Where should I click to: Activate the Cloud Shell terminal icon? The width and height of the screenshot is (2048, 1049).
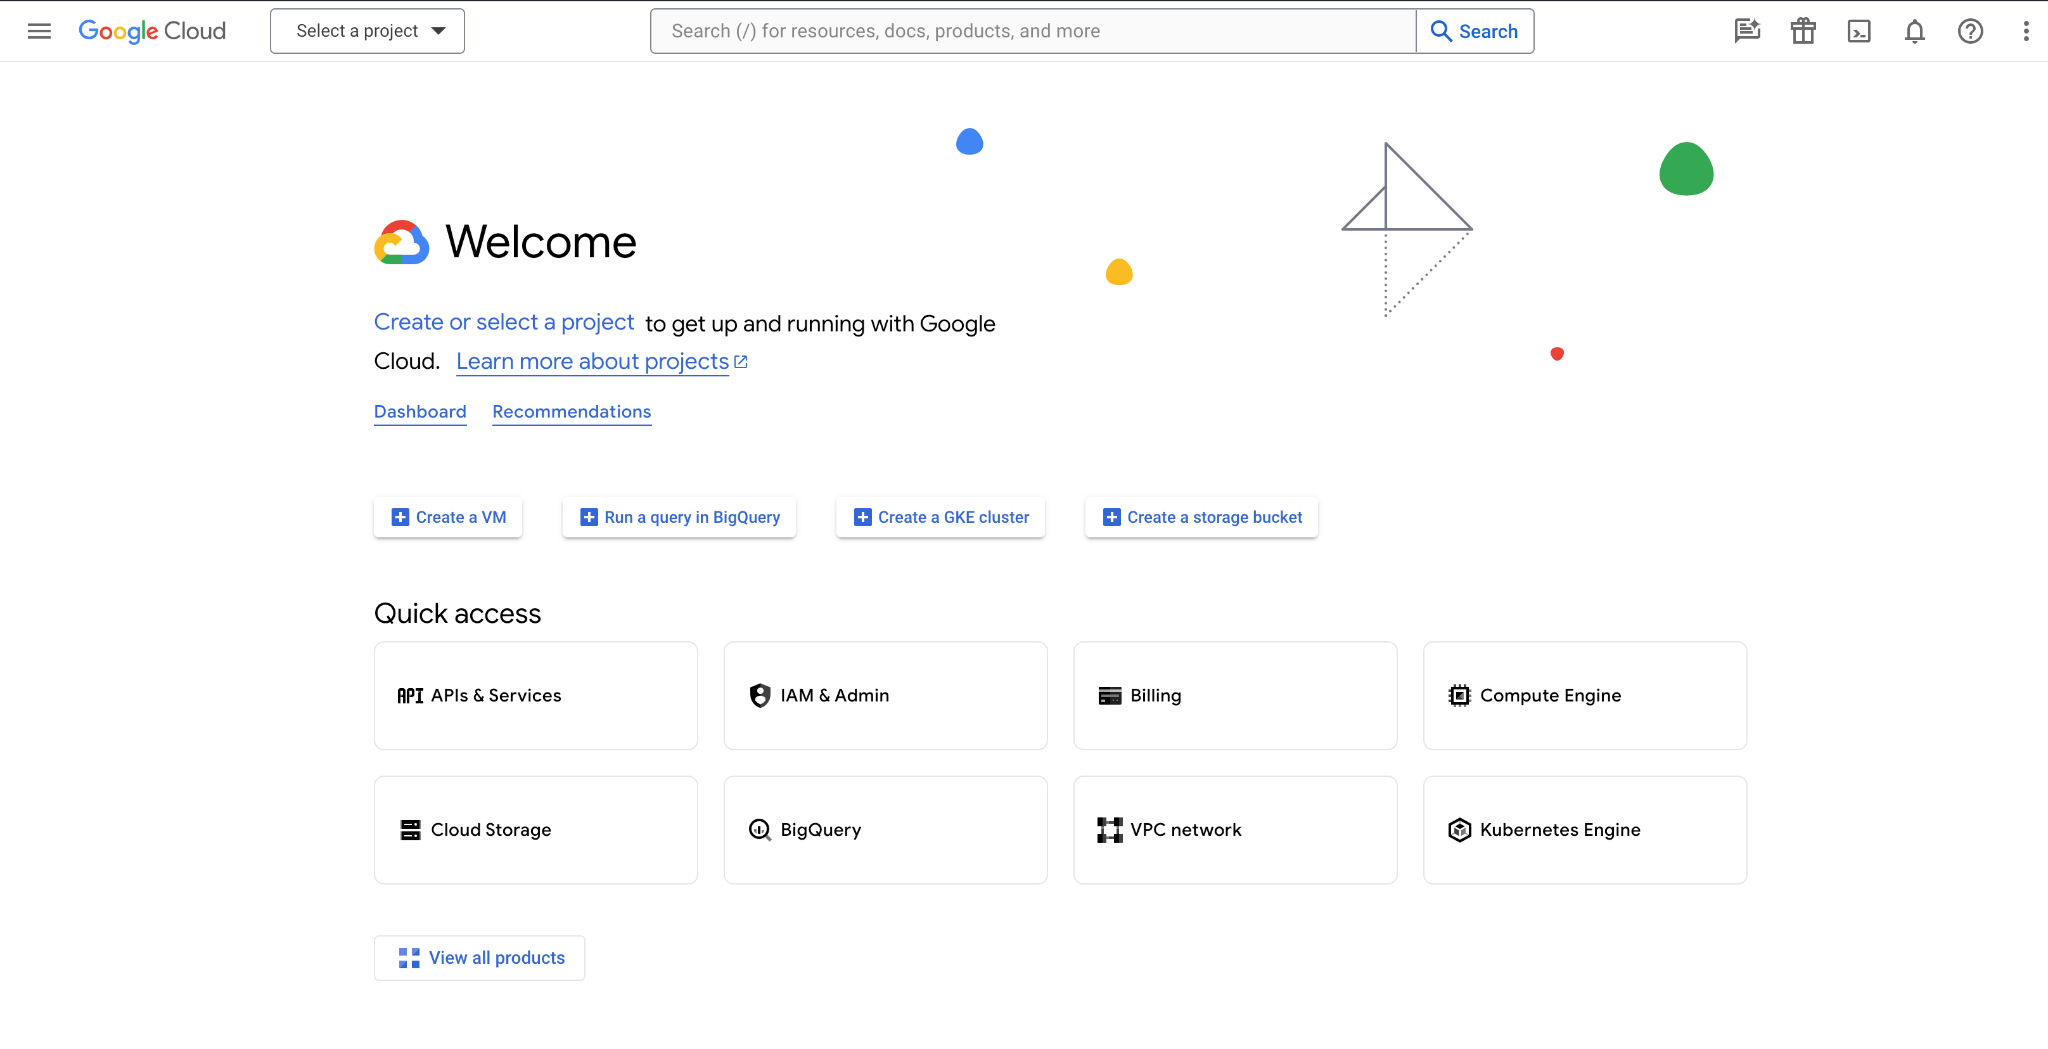(1859, 31)
